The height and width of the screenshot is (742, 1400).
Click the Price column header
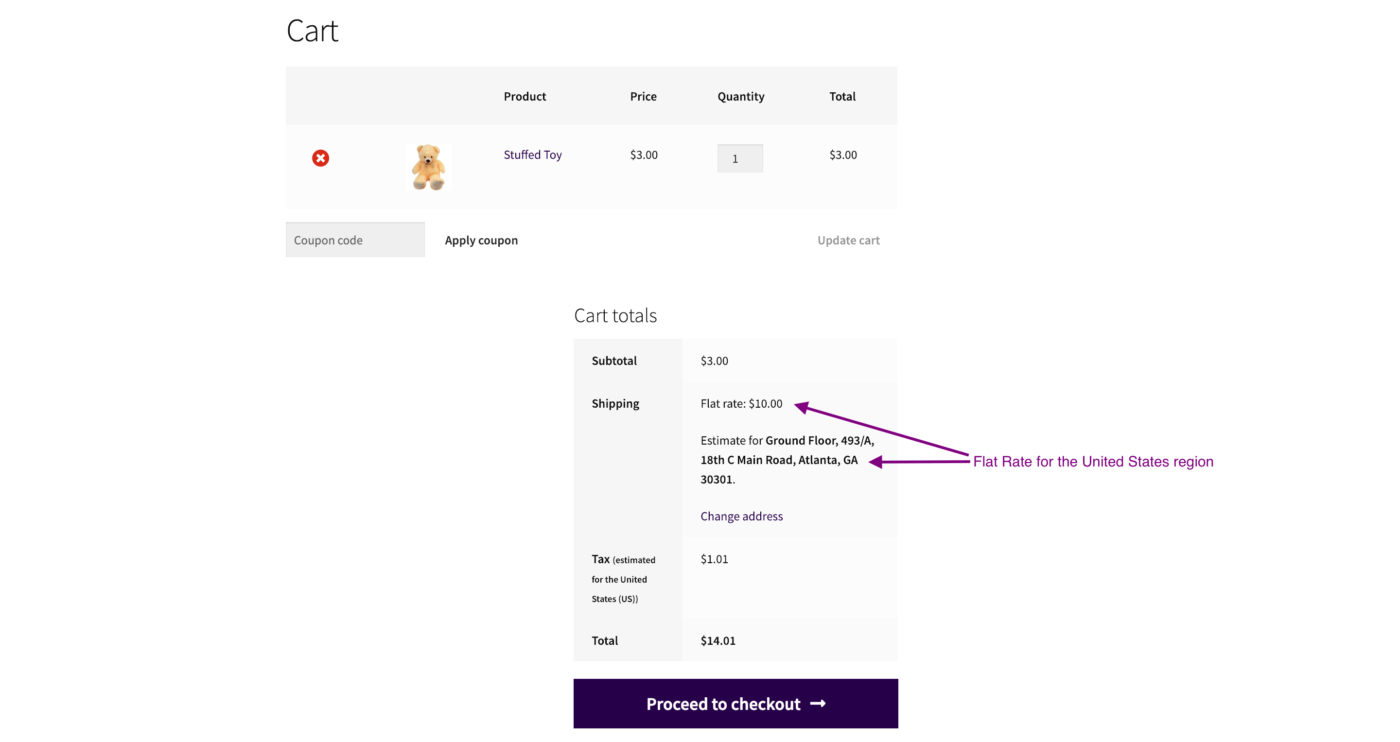pyautogui.click(x=643, y=96)
